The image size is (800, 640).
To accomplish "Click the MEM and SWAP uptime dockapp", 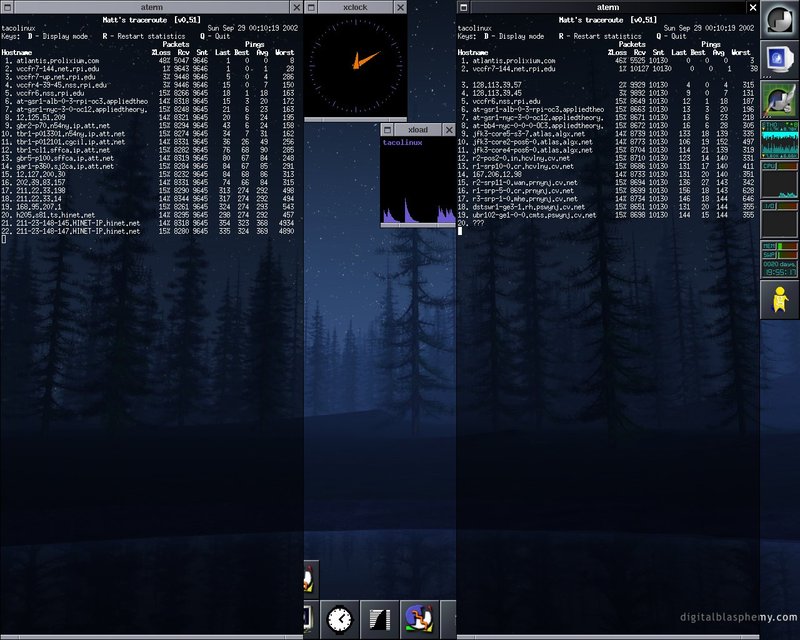I will 780,259.
